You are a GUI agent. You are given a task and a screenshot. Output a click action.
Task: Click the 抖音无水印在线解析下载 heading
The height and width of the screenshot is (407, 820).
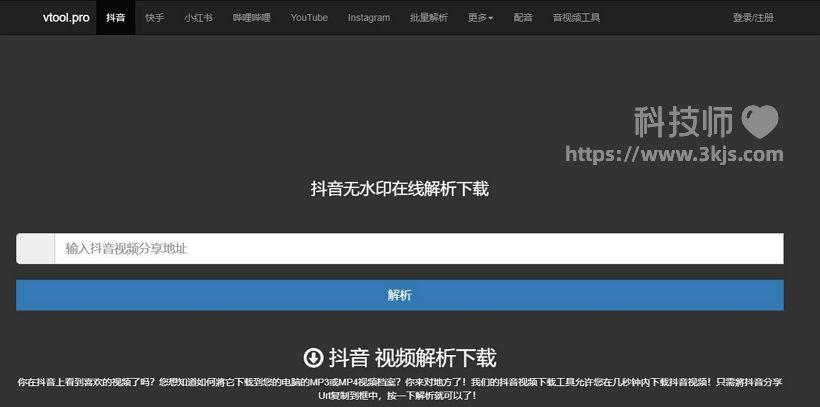pyautogui.click(x=400, y=189)
